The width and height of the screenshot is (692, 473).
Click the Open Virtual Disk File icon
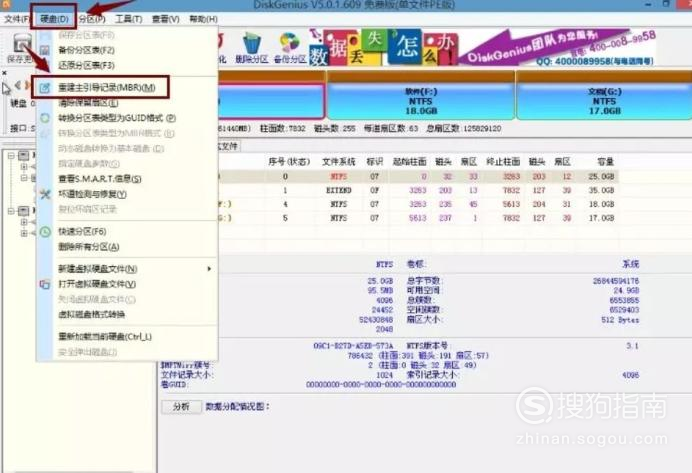tap(45, 284)
